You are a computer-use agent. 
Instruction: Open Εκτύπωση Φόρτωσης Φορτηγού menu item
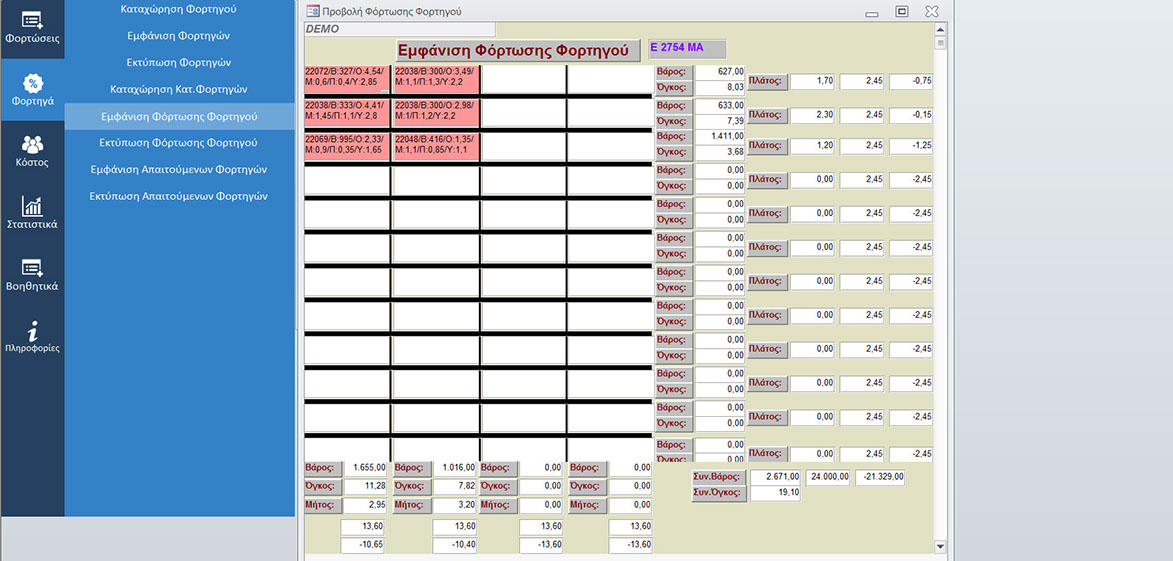178,143
